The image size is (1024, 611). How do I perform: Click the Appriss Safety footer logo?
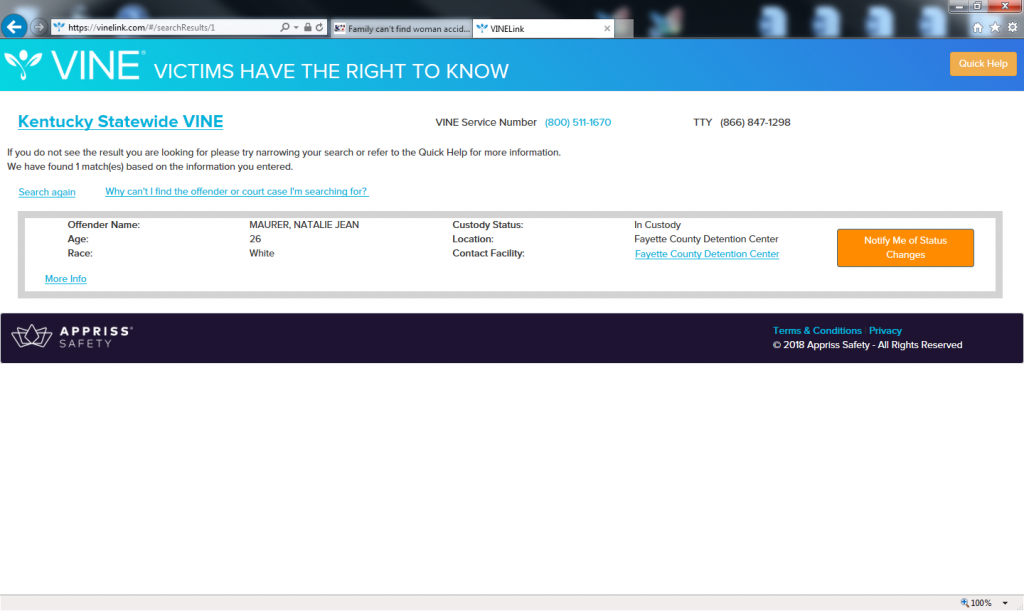point(72,337)
